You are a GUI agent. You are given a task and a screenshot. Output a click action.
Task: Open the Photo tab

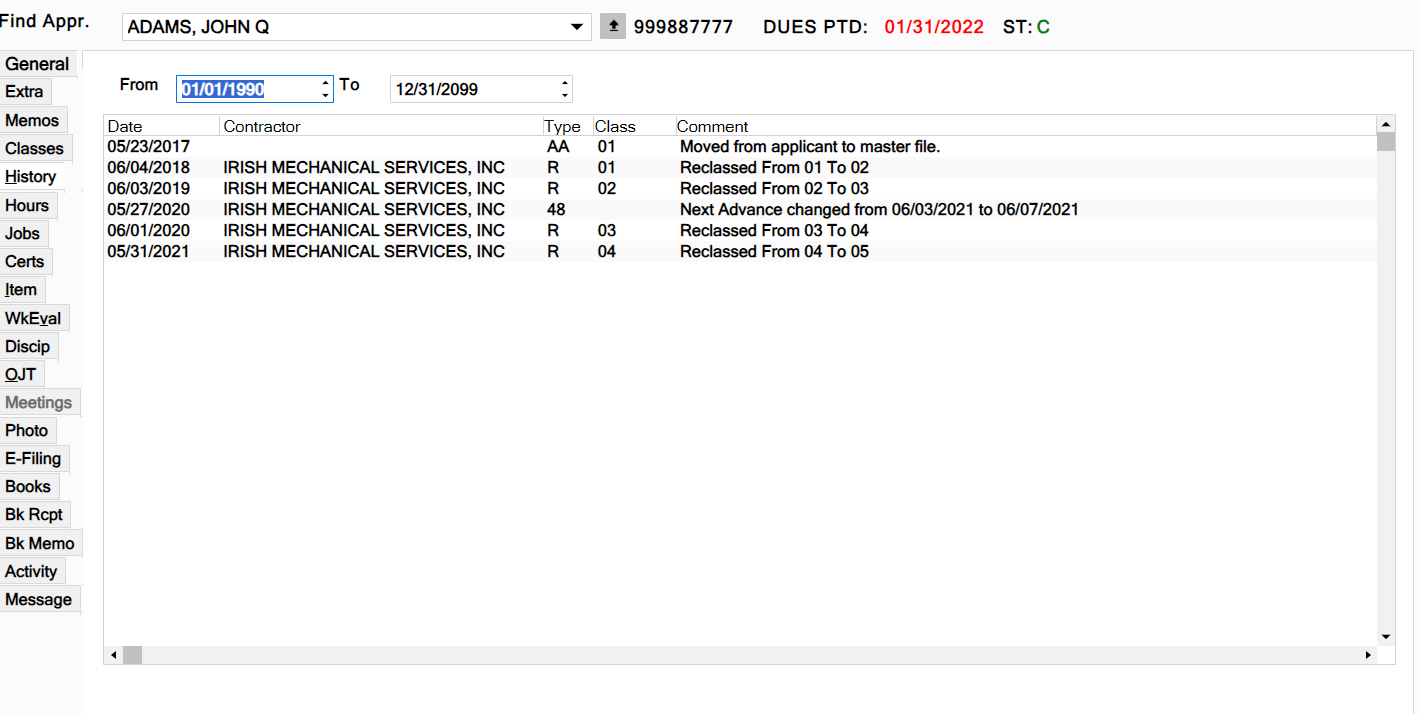click(x=27, y=431)
